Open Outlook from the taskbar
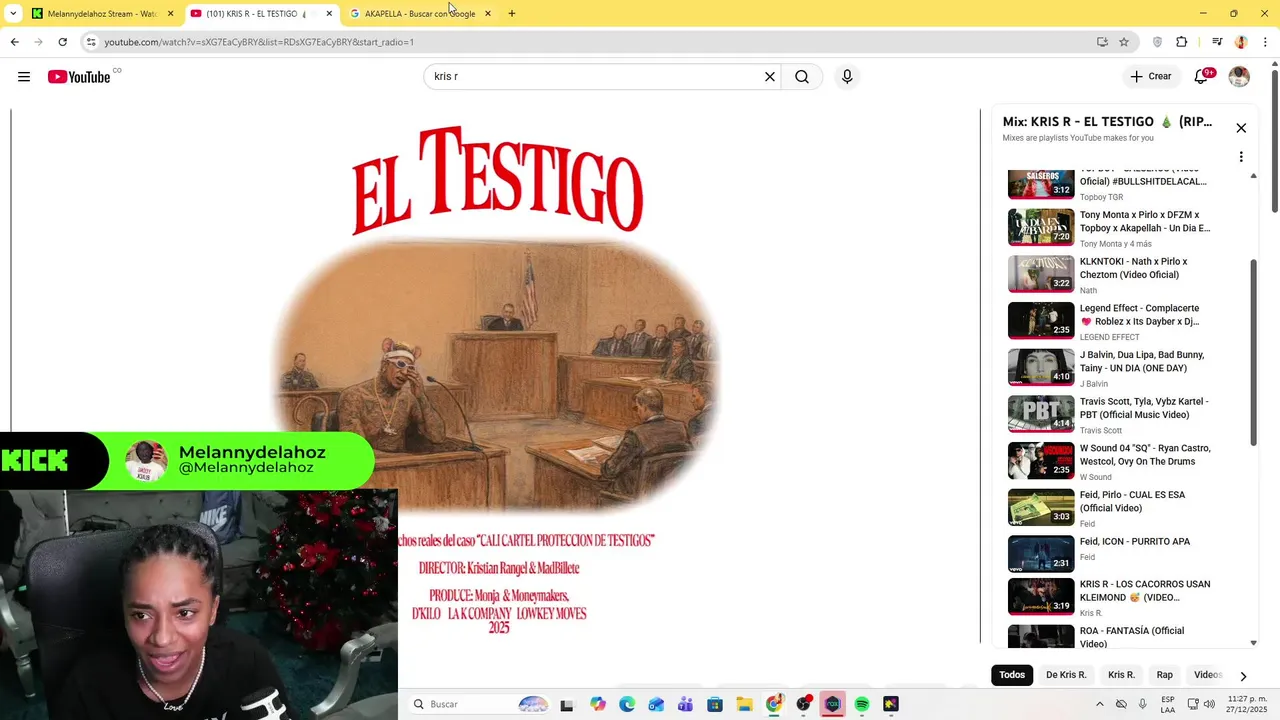This screenshot has height=720, width=1280. click(x=656, y=704)
